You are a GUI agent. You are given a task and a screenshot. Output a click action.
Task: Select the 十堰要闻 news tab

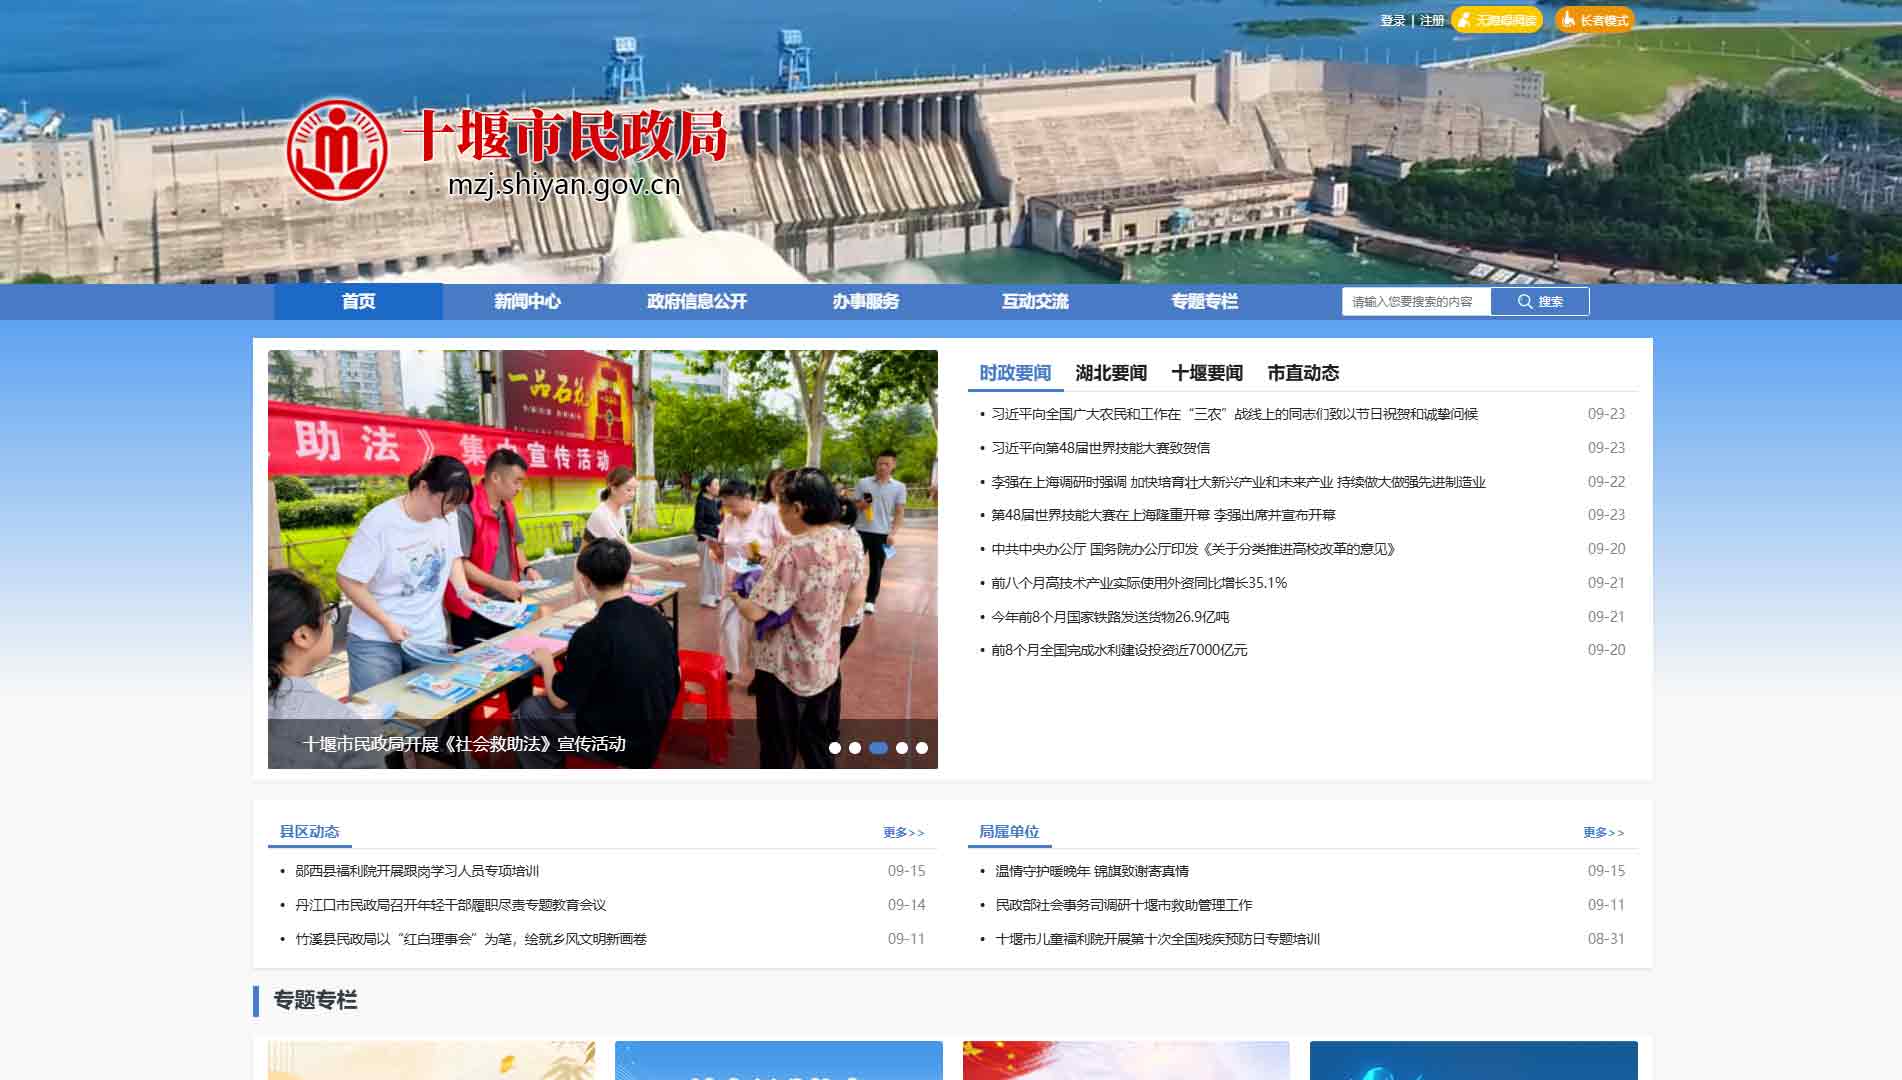1207,373
